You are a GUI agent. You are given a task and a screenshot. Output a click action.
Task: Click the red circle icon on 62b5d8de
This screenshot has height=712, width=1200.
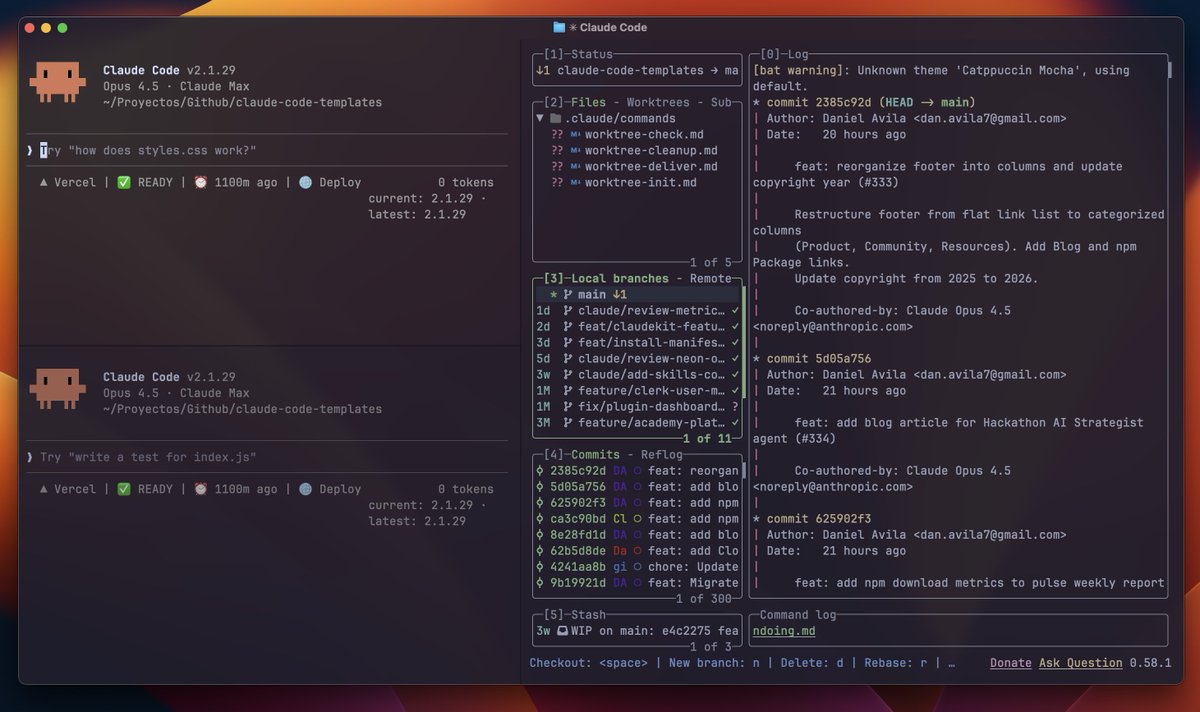pos(637,550)
